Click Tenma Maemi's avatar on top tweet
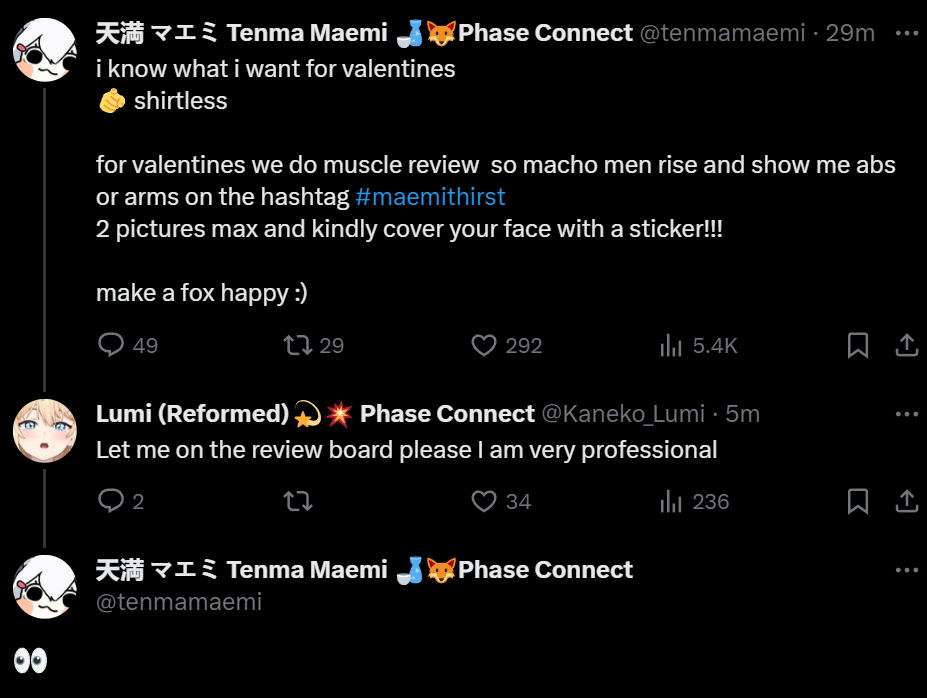This screenshot has width=927, height=698. click(x=44, y=50)
